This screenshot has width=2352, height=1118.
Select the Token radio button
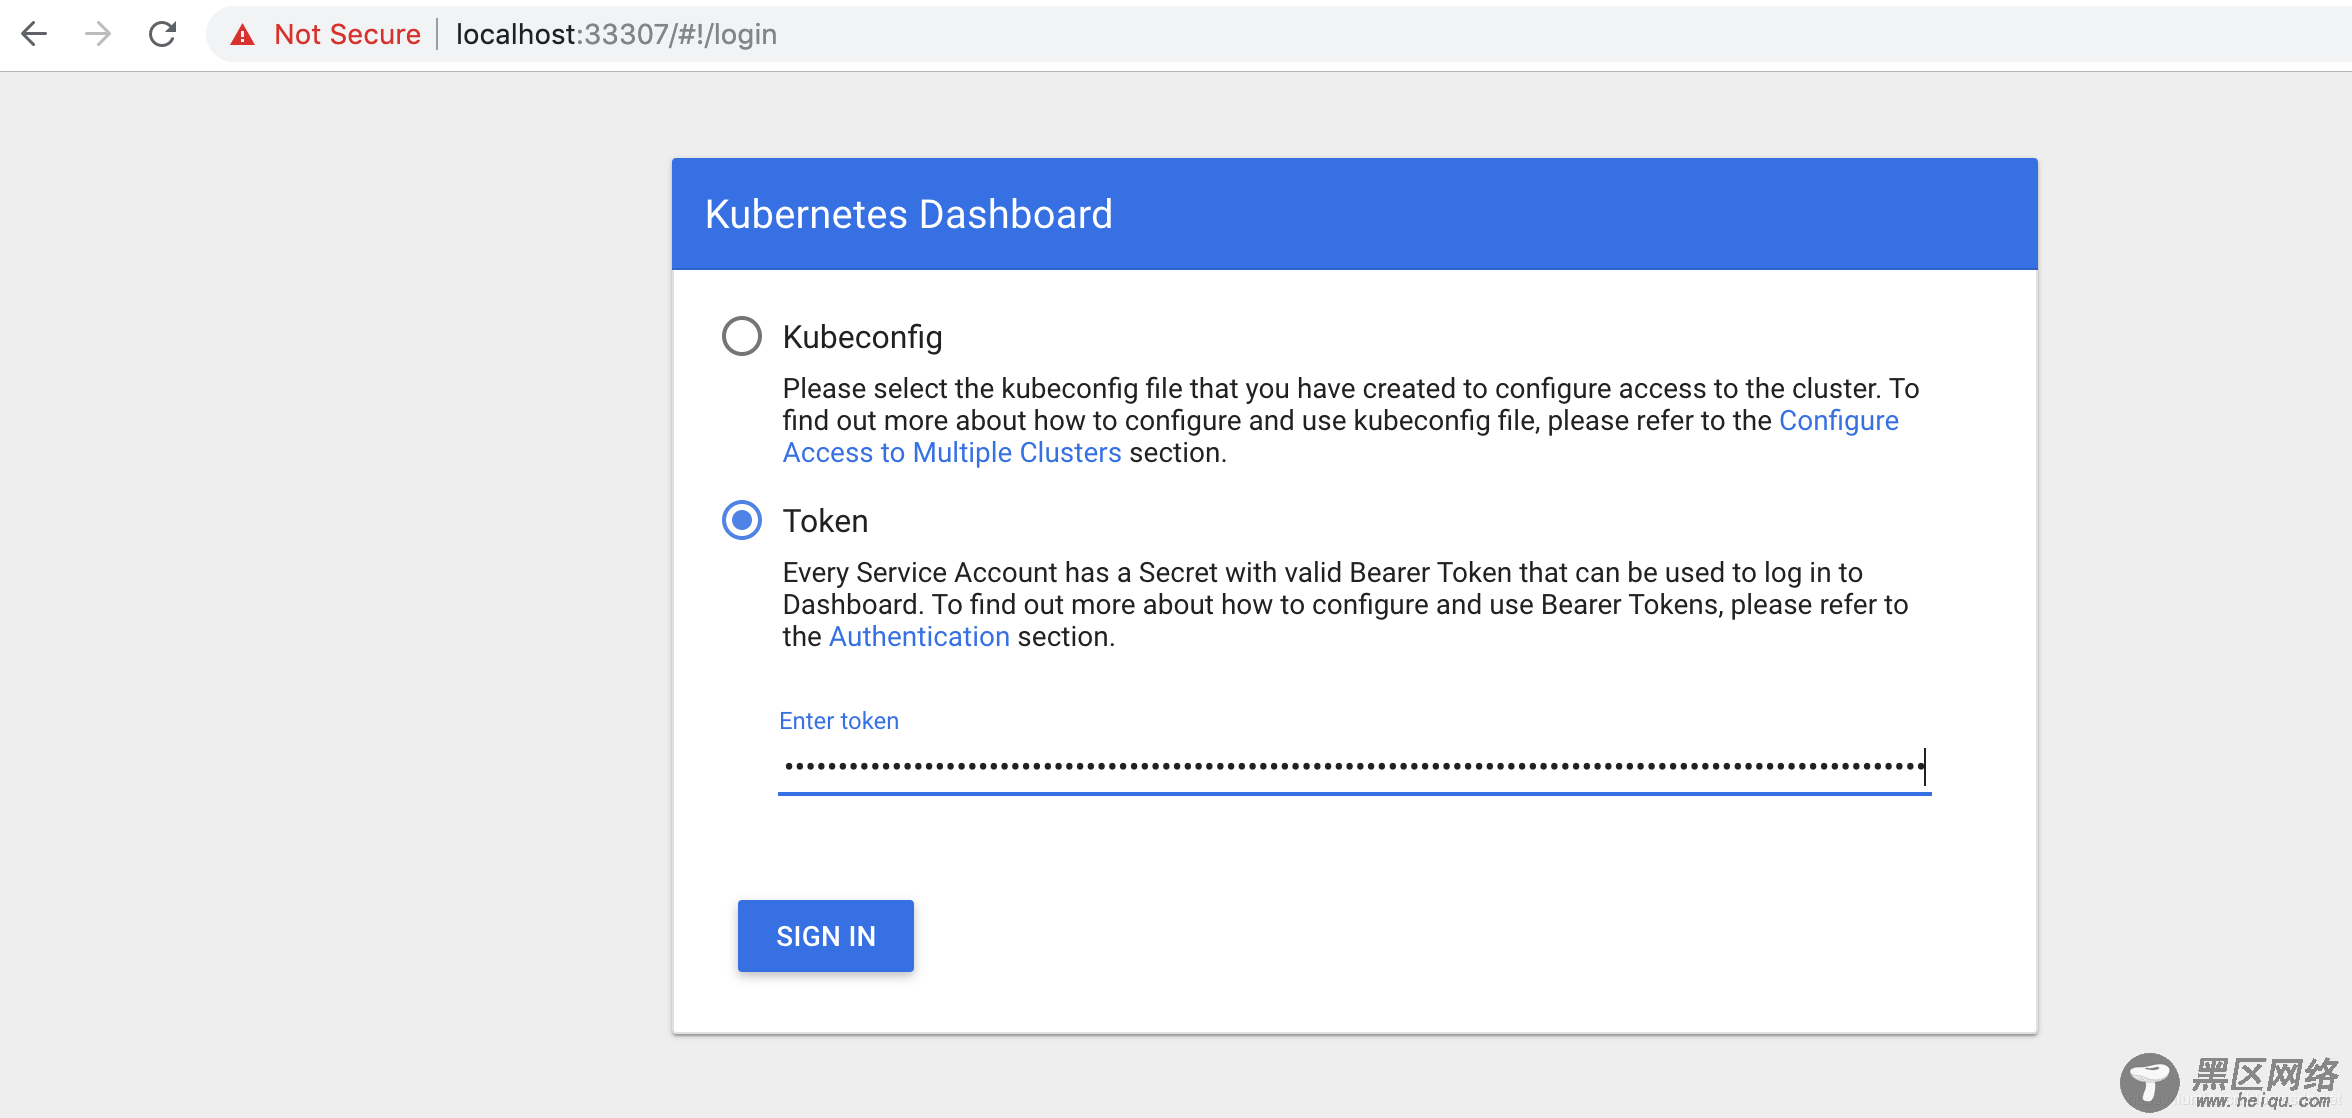point(742,520)
